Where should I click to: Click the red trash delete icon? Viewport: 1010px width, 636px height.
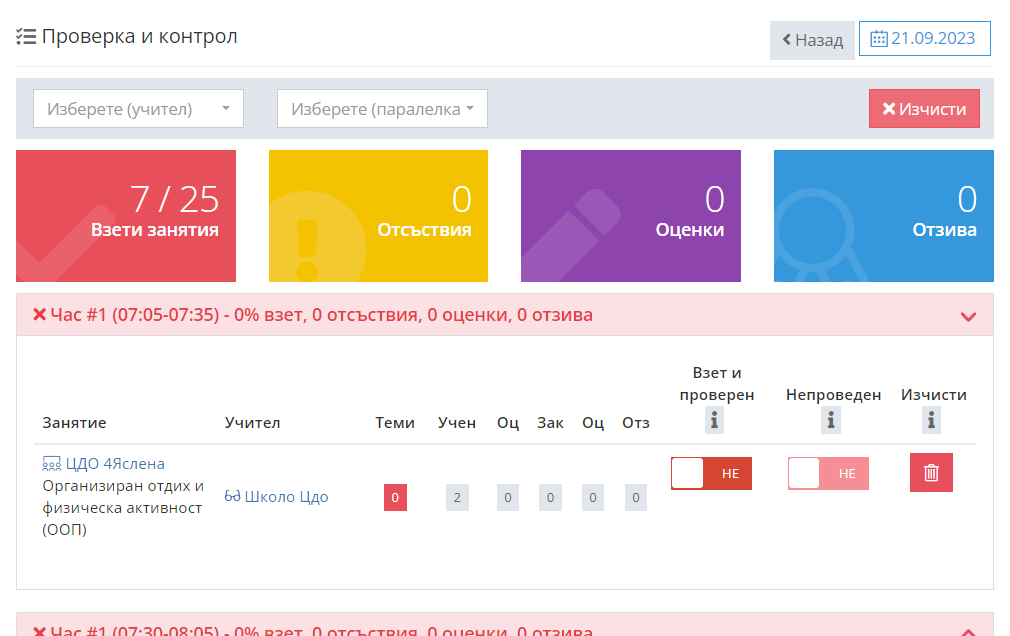coord(931,473)
